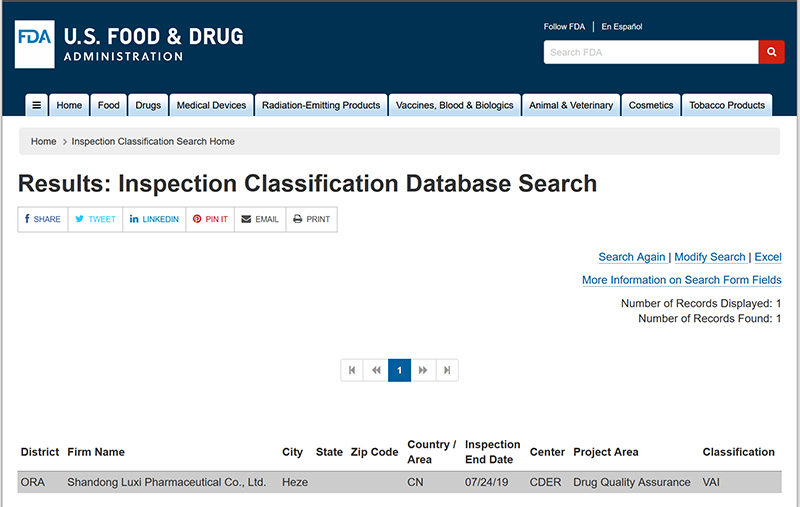Share the page on Facebook
Screen dimensions: 800x507
point(43,219)
